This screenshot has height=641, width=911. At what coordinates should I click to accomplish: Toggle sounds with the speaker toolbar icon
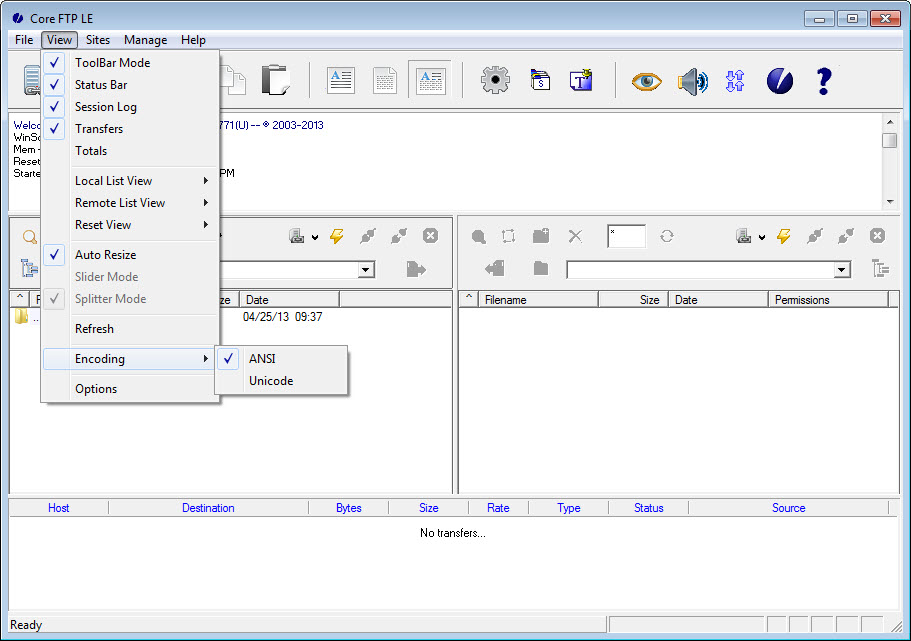click(x=693, y=81)
